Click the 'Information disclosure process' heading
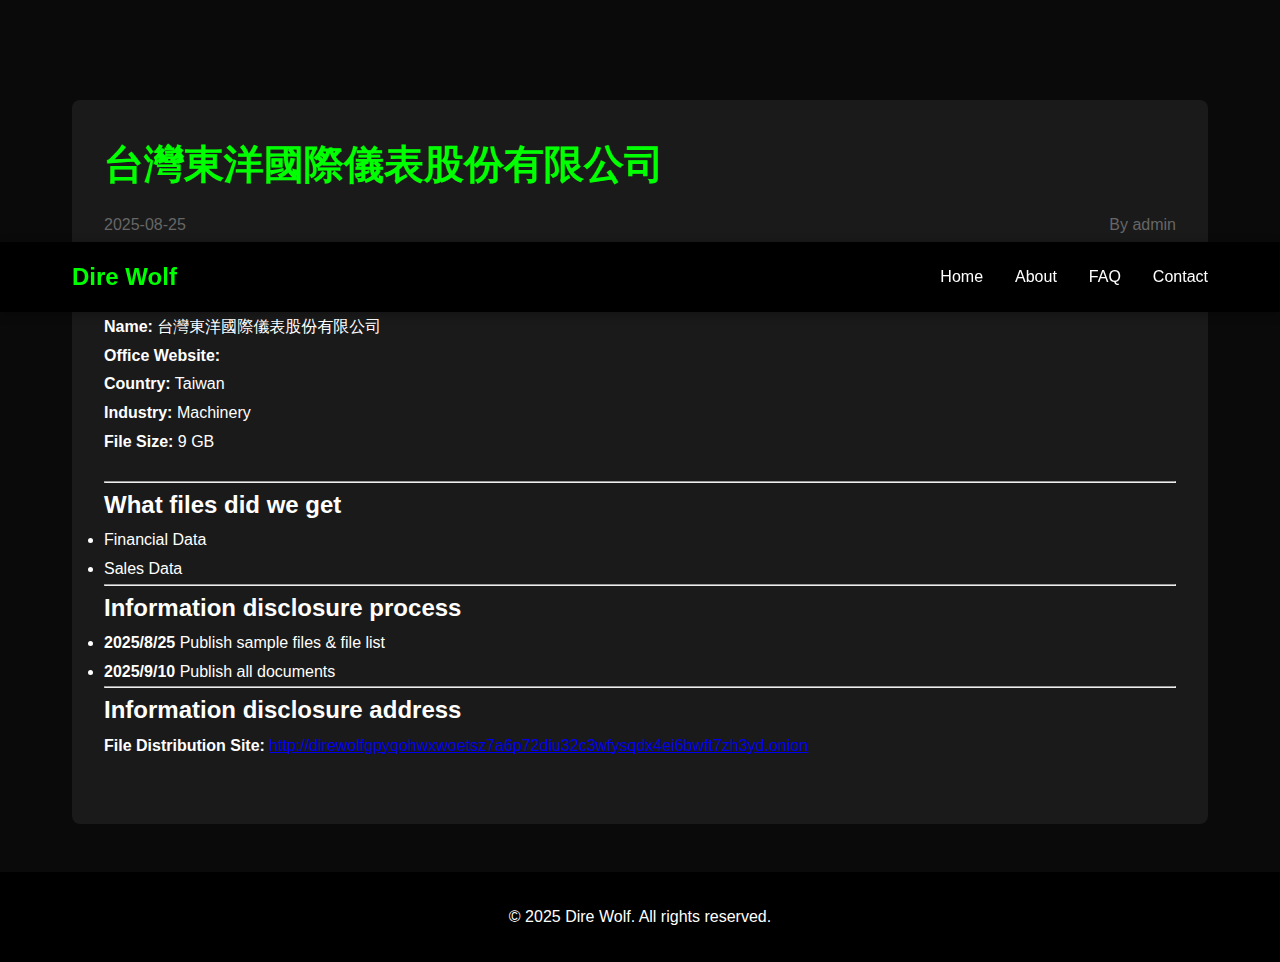The width and height of the screenshot is (1280, 962). point(282,608)
